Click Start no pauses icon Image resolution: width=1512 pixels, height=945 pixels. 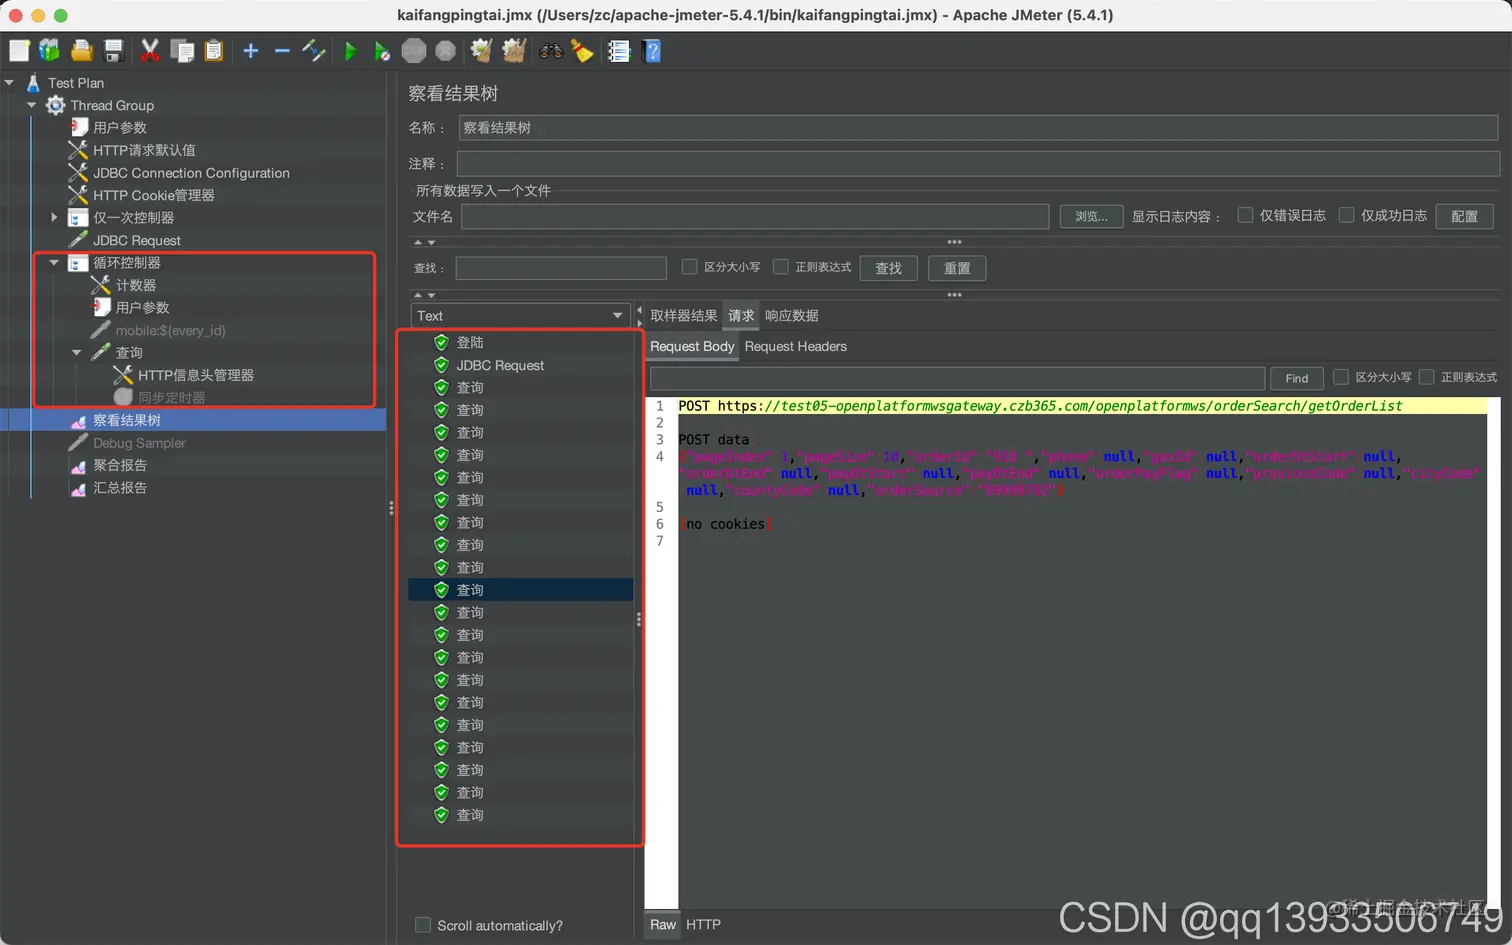click(382, 50)
